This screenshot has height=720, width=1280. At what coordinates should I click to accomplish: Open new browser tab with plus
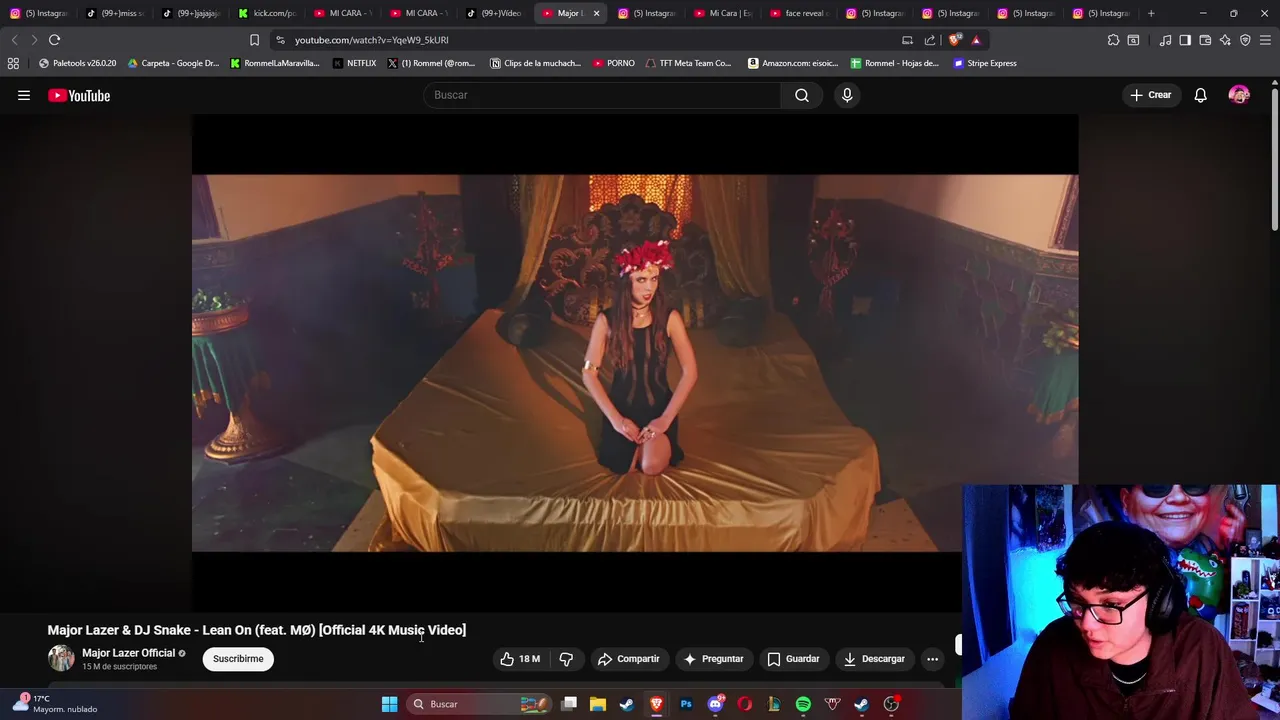tap(1151, 13)
